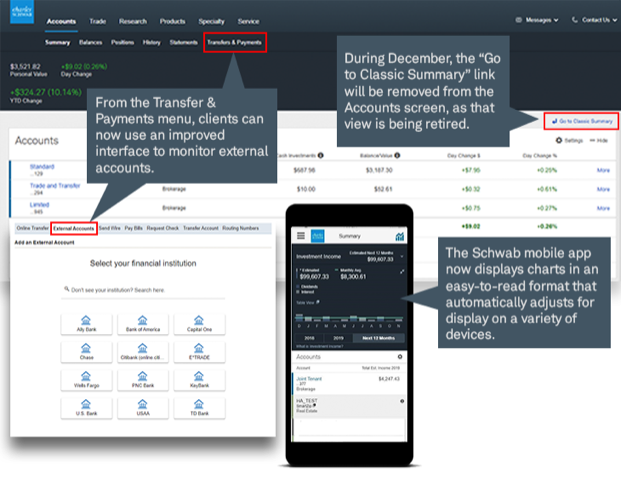
Task: Click the HA_TEST info icon
Action: pyautogui.click(x=402, y=401)
